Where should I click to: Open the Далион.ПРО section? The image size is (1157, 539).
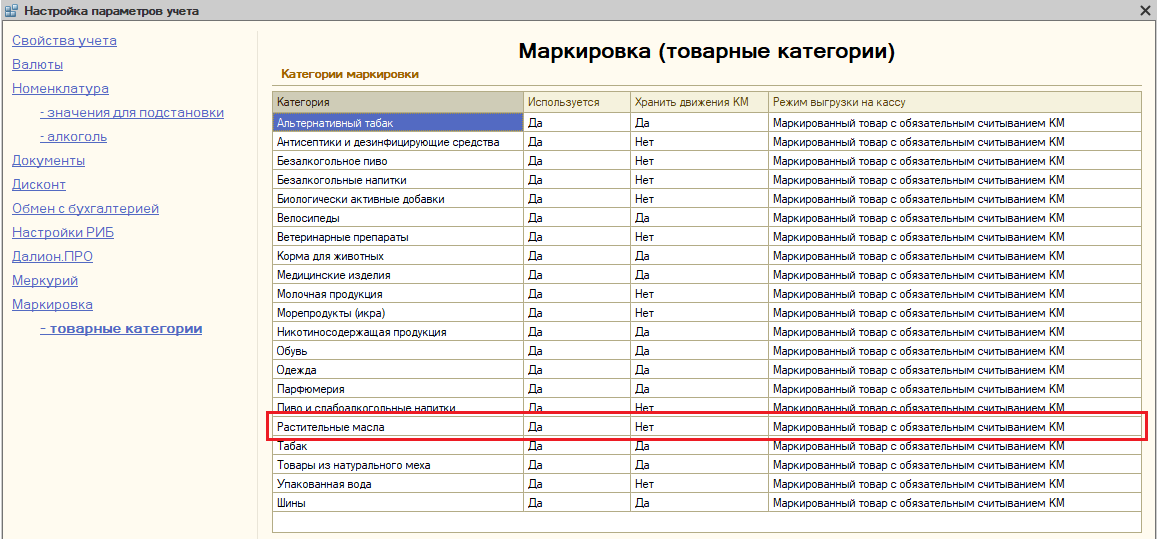point(52,257)
